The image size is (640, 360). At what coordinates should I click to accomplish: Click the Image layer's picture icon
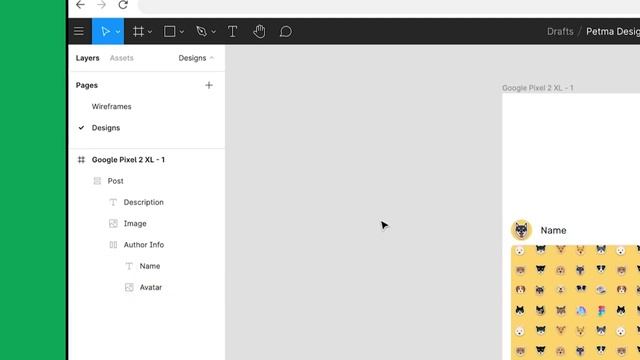(x=113, y=223)
